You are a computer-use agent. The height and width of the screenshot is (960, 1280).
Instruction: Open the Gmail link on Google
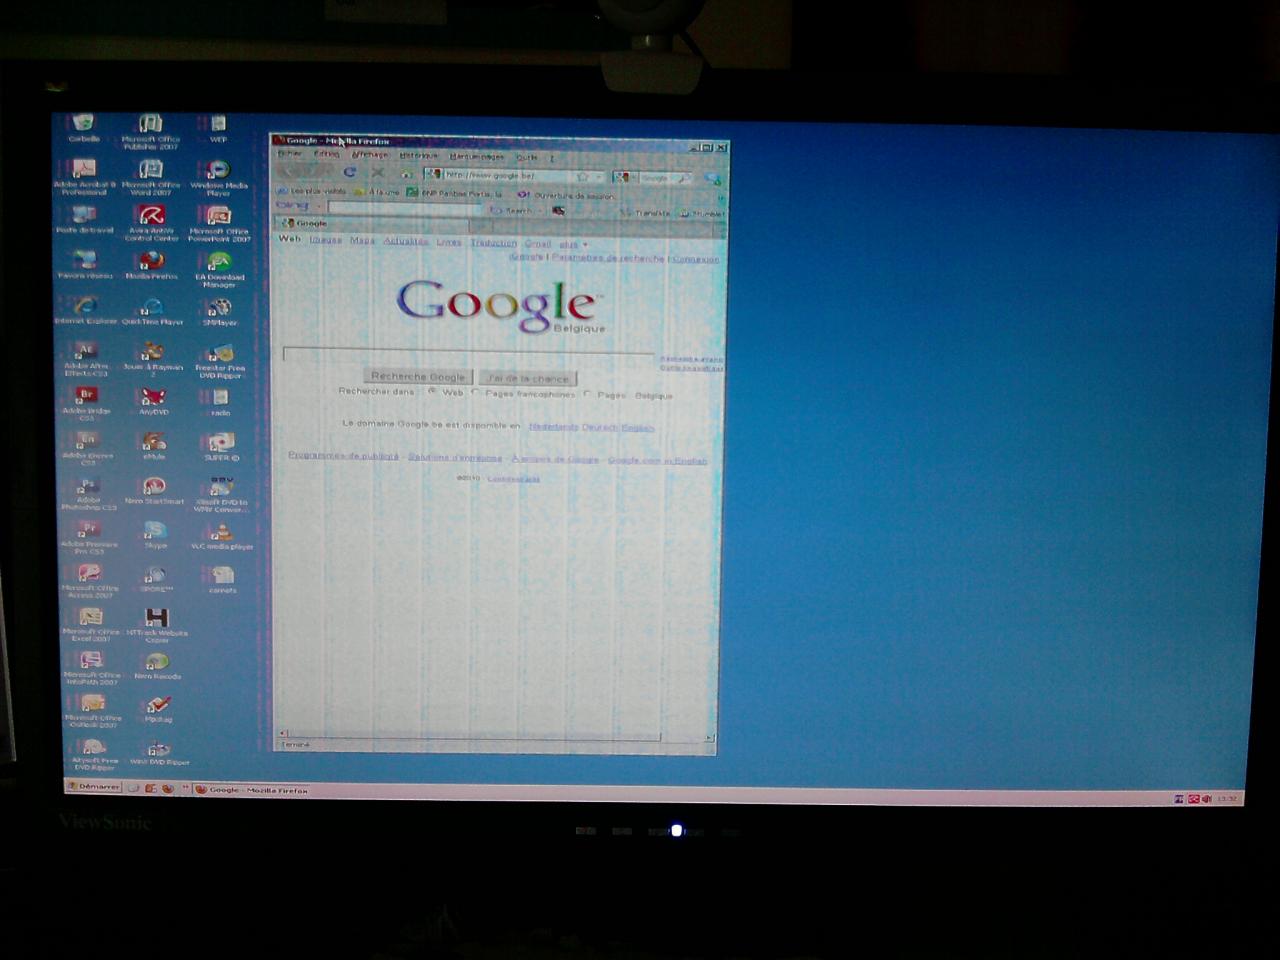pyautogui.click(x=538, y=243)
